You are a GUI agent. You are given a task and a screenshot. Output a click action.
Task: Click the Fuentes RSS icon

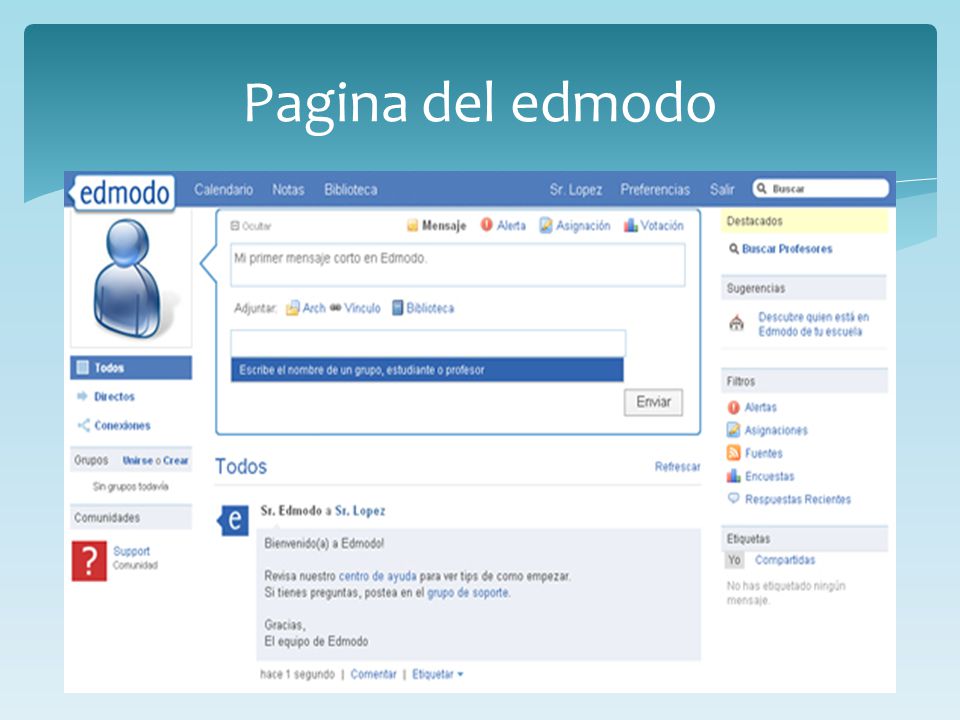pyautogui.click(x=733, y=453)
